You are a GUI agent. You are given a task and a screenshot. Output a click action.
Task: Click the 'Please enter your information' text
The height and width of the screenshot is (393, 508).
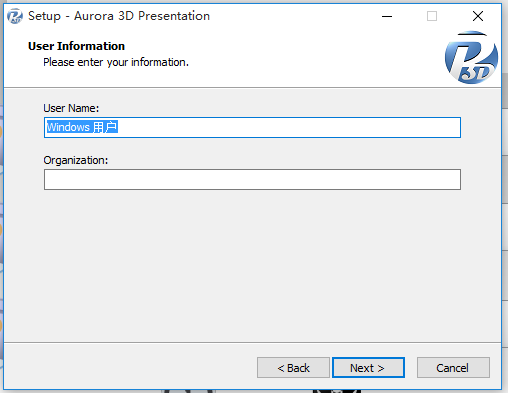(116, 62)
